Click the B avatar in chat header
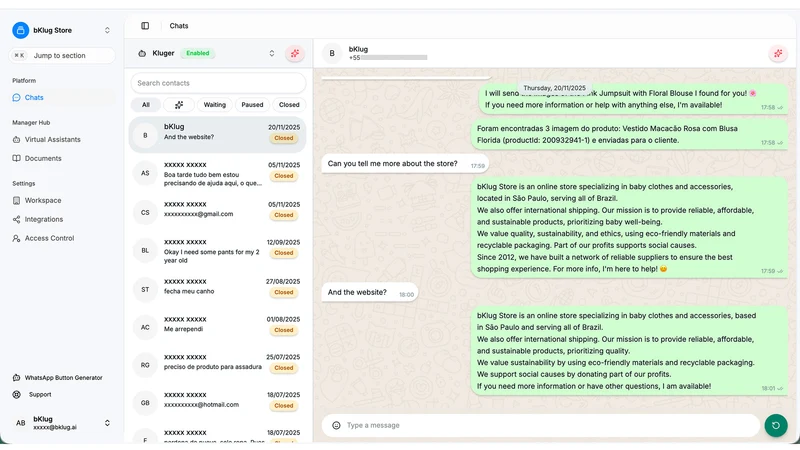 [332, 53]
